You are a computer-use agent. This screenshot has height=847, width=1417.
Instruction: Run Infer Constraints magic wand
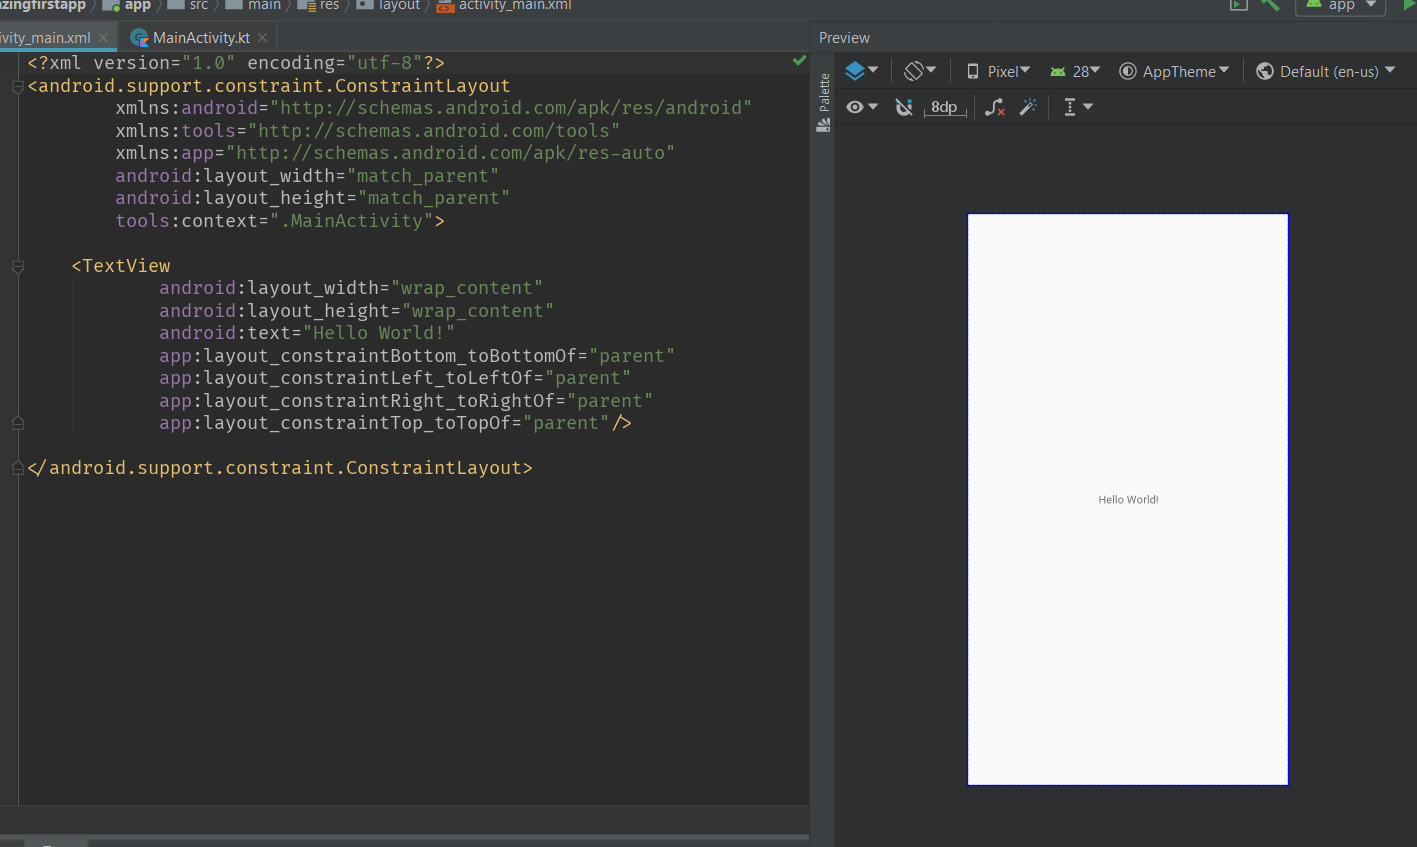1028,107
